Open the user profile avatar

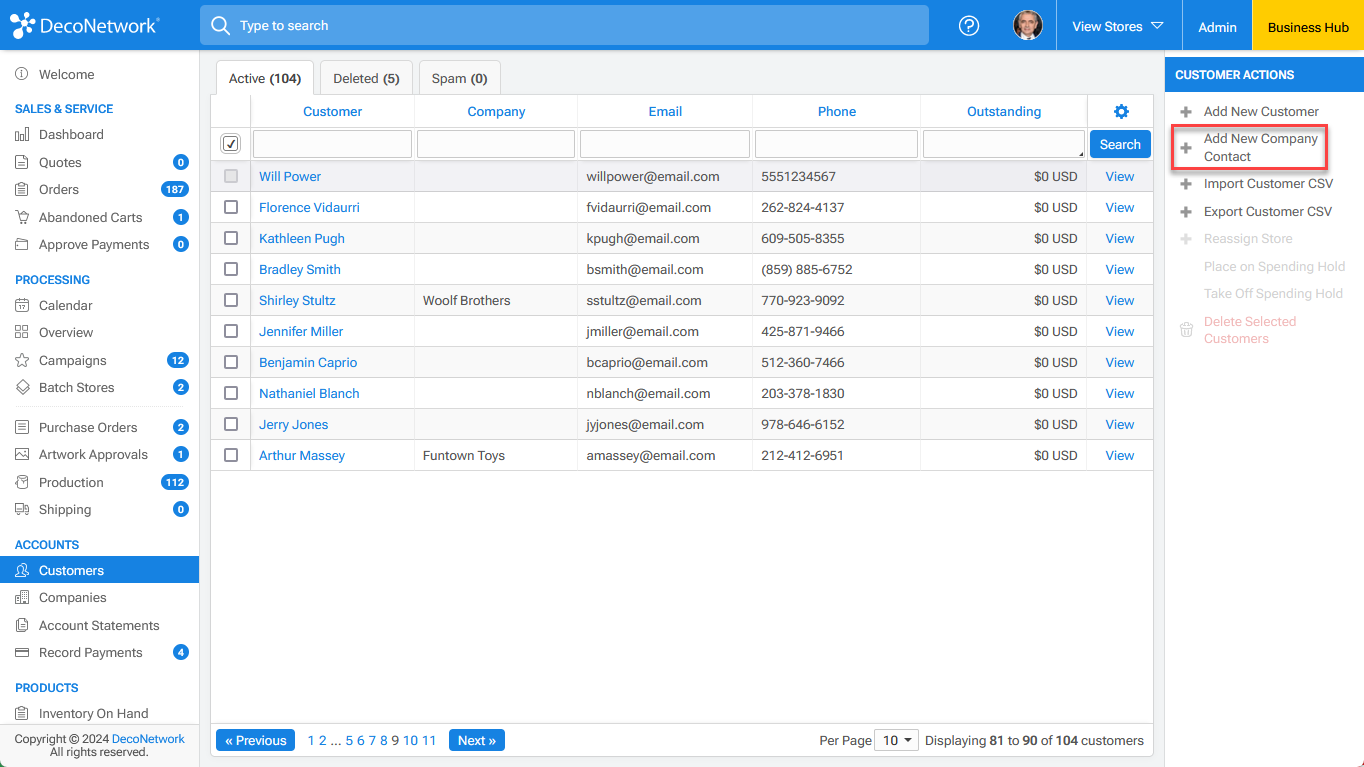coord(1027,26)
